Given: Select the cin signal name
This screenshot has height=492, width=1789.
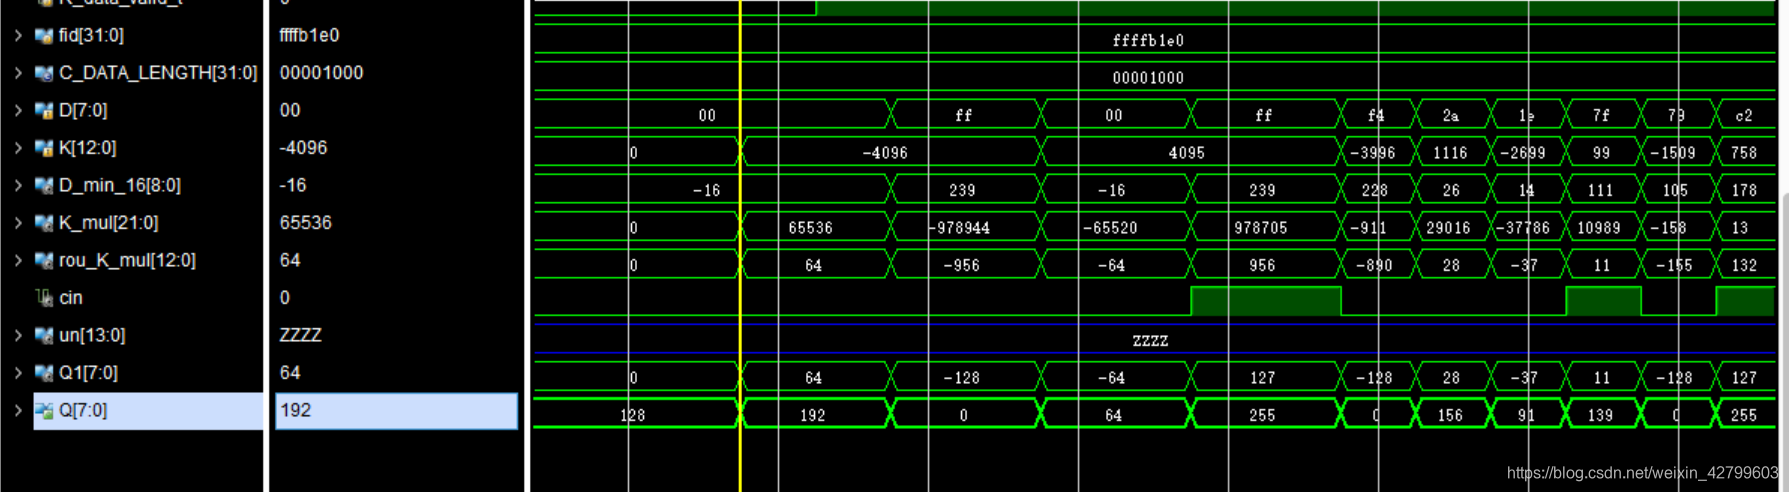Looking at the screenshot, I should click(70, 298).
